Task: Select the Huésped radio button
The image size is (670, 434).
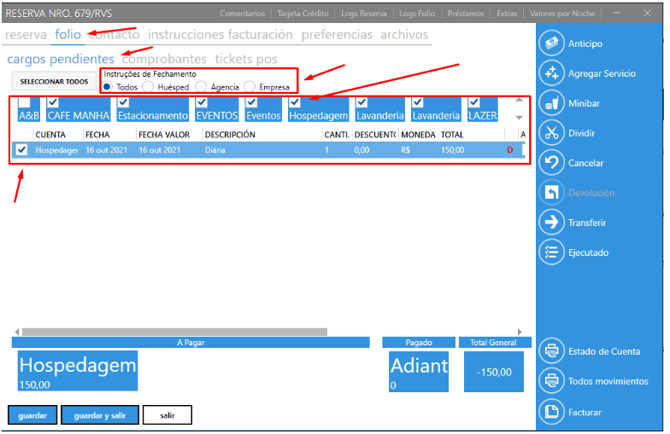Action: pos(148,87)
